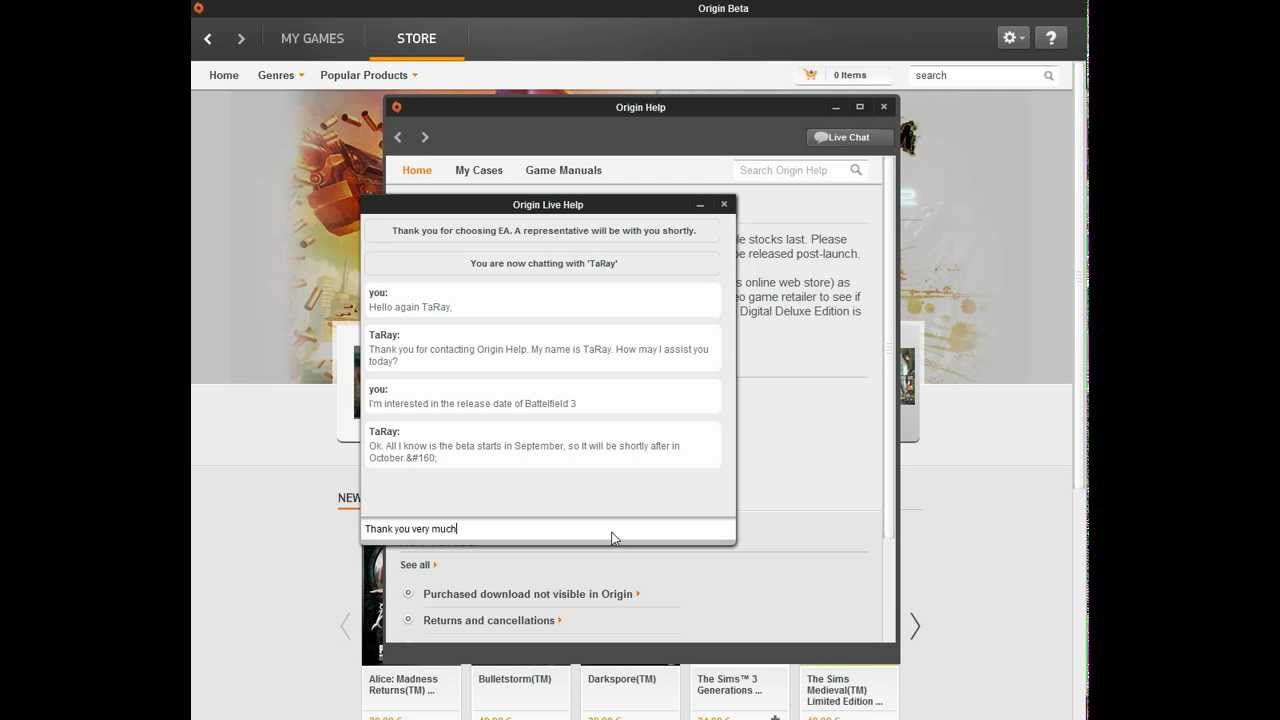Click message 'I'm interested in the release date'

[x=542, y=397]
